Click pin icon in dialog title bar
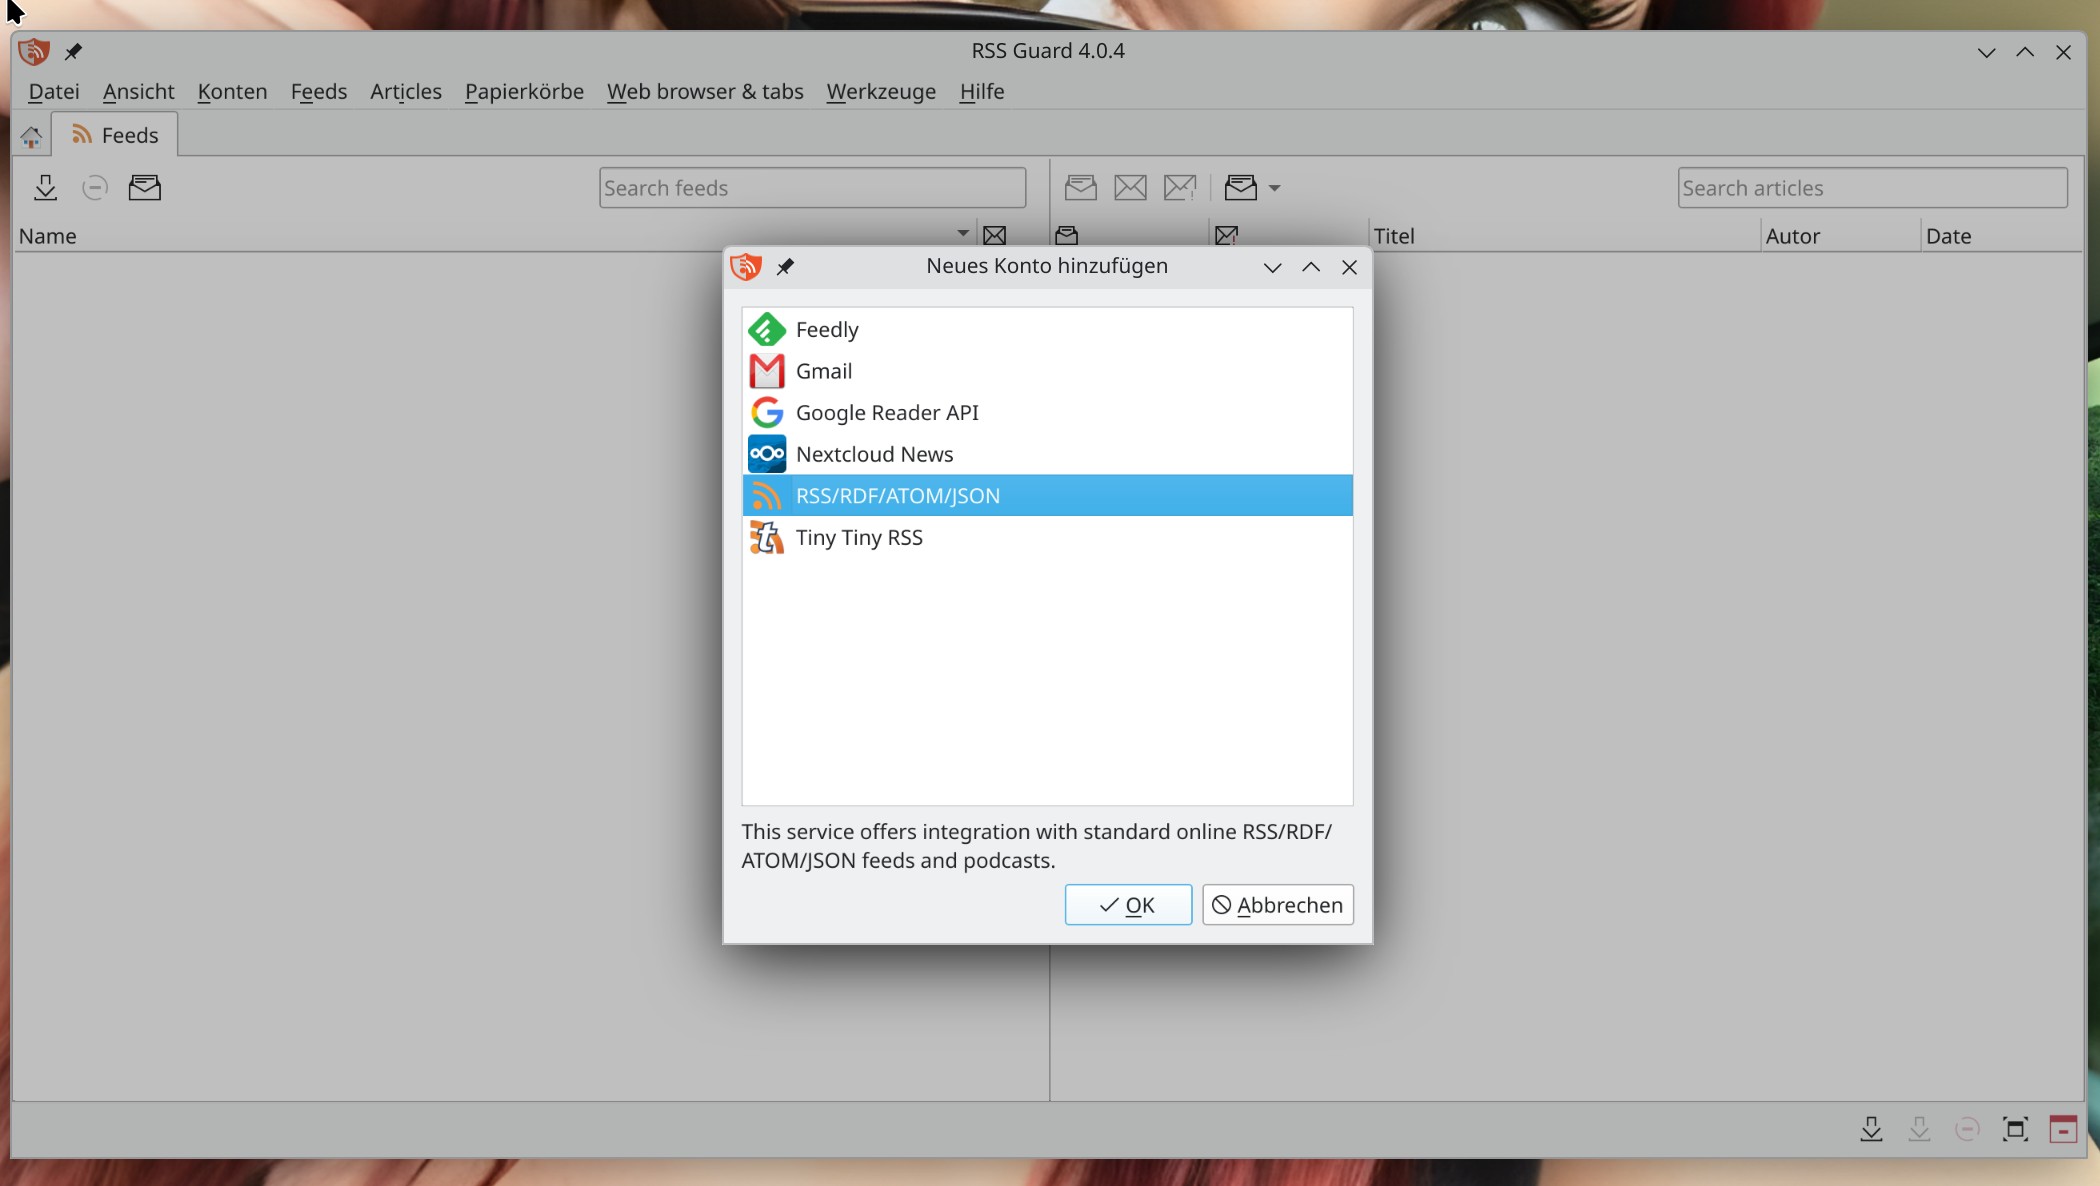This screenshot has height=1186, width=2100. pyautogui.click(x=785, y=266)
